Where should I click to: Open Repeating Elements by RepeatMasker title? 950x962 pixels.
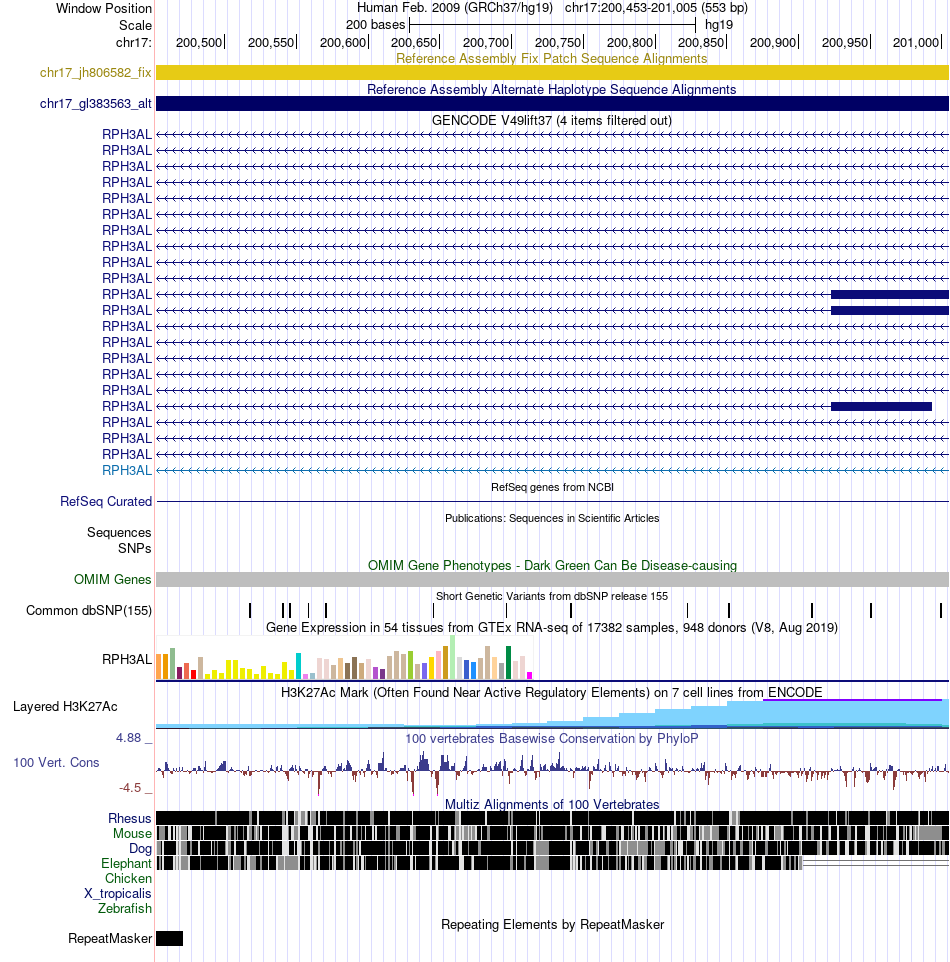(x=552, y=924)
